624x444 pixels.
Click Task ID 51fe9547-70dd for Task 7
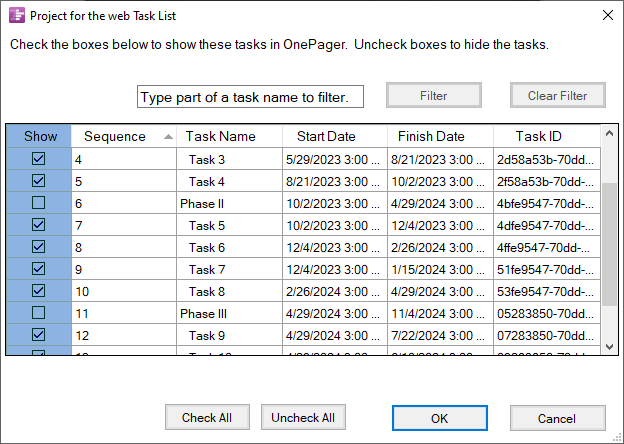[547, 269]
